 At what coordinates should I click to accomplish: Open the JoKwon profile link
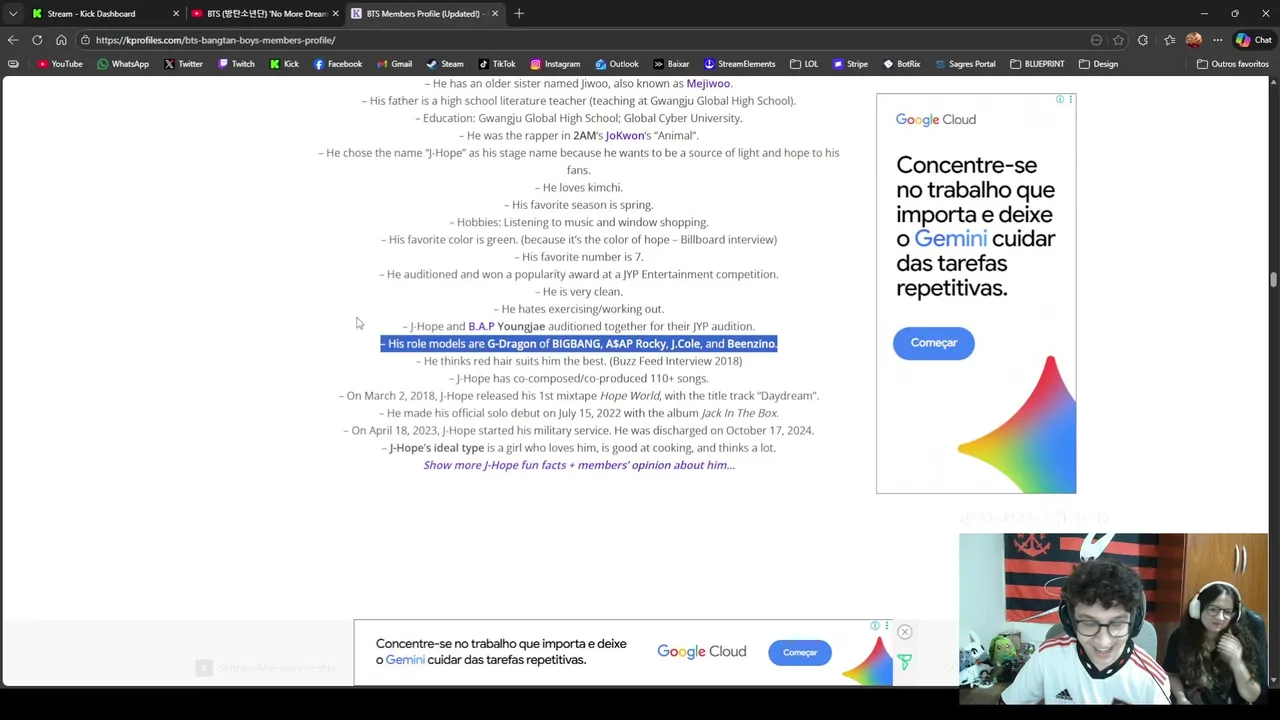point(625,136)
